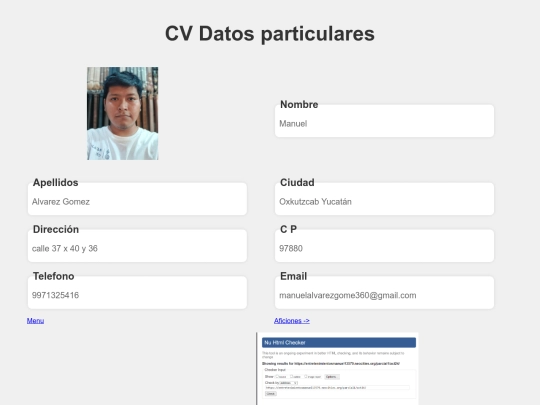Image resolution: width=540 pixels, height=405 pixels.
Task: Open the Menu link
Action: [x=35, y=321]
